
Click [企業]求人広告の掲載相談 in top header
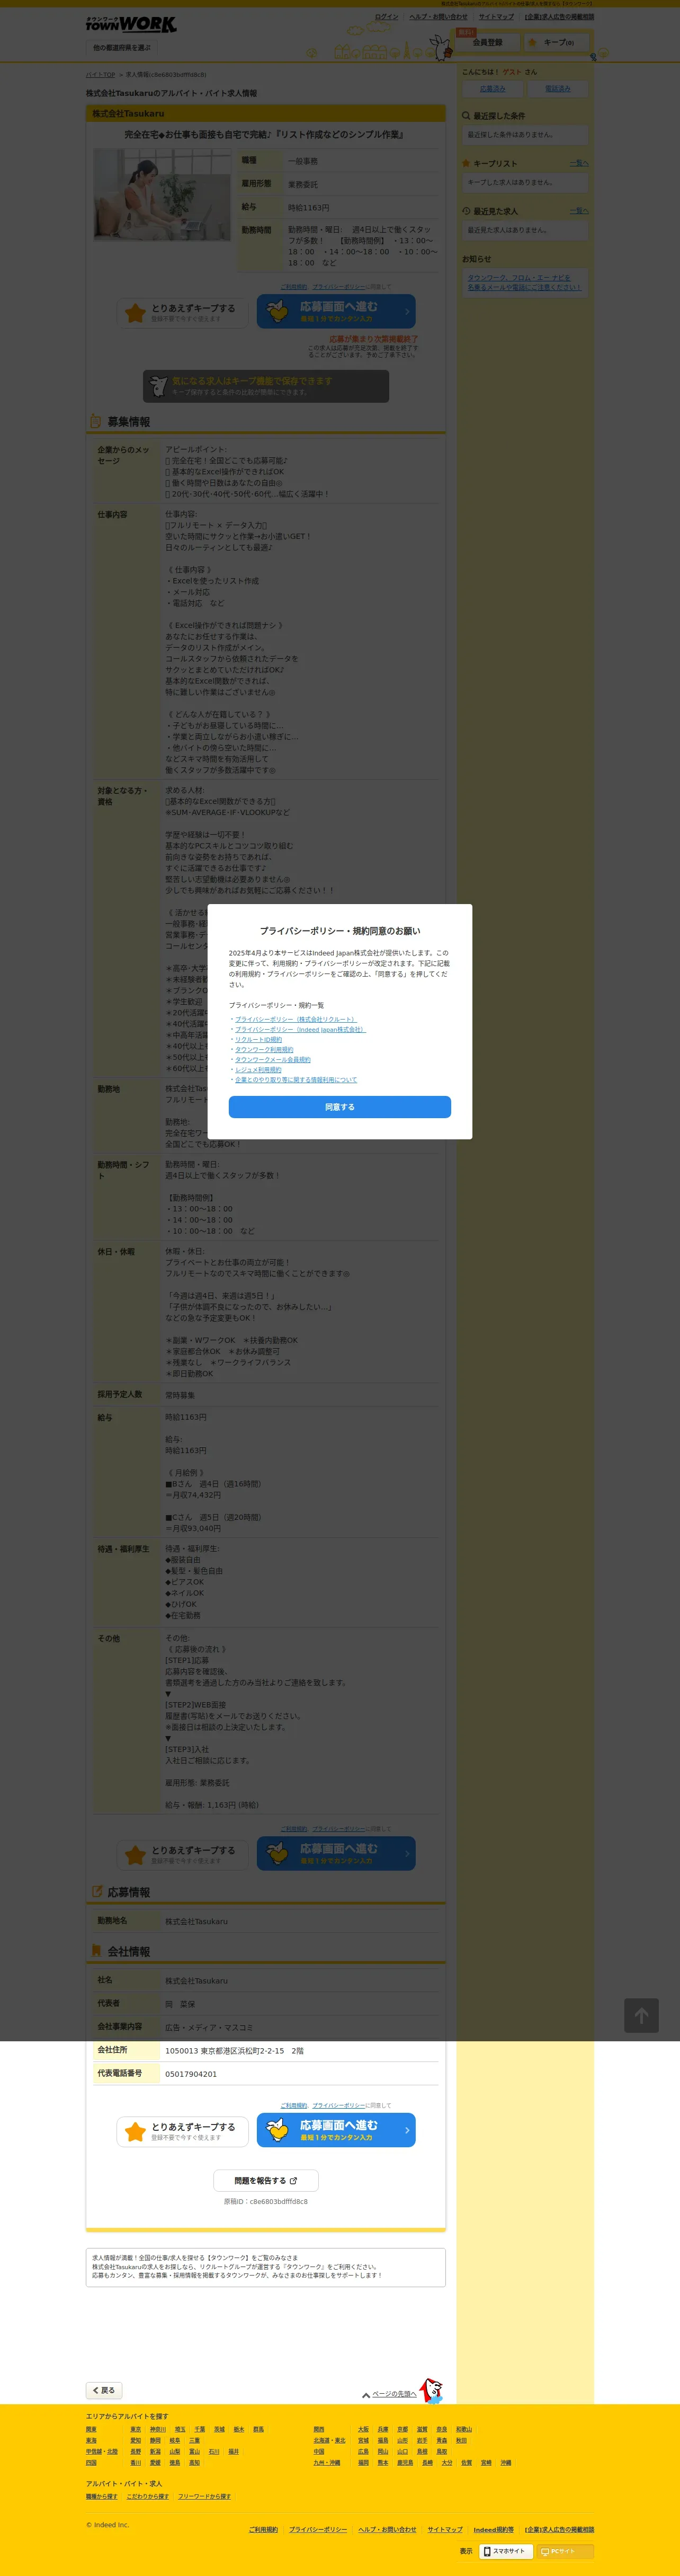[x=559, y=17]
